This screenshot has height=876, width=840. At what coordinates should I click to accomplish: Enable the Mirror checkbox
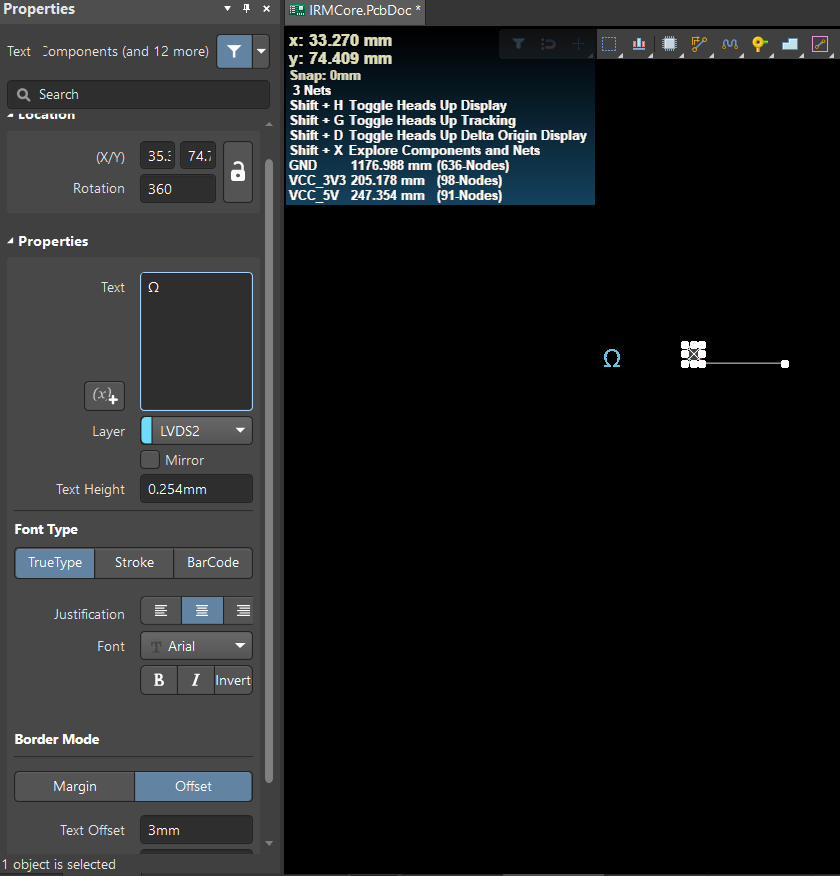(x=150, y=460)
